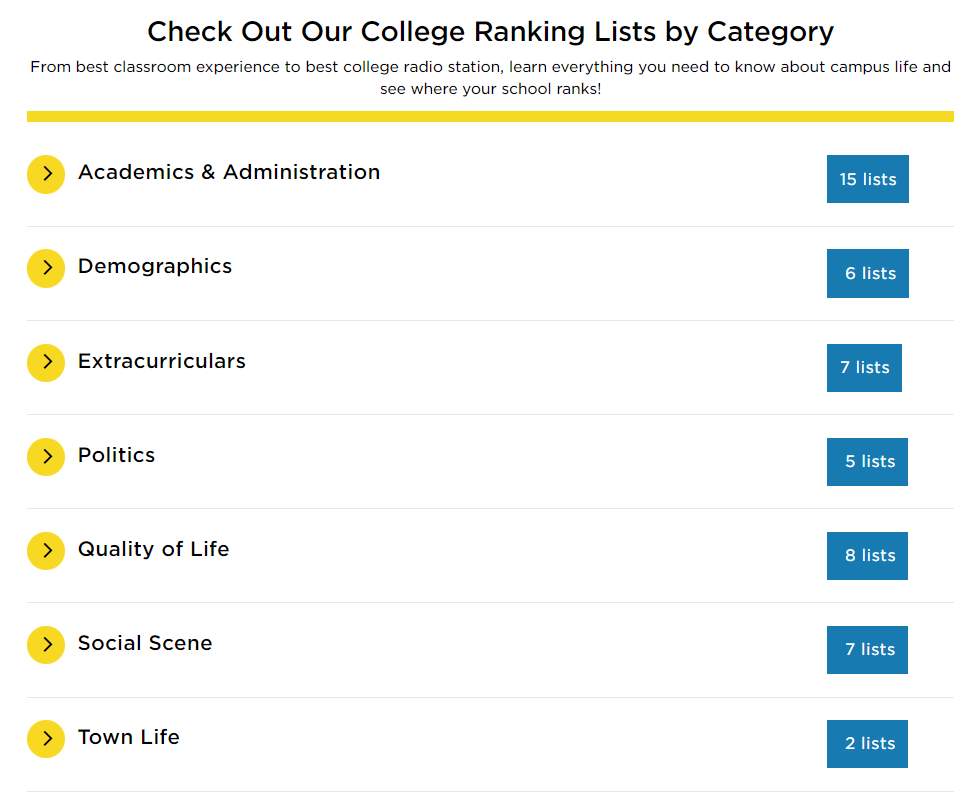Open the Extracurriculars yellow arrow icon

46,362
